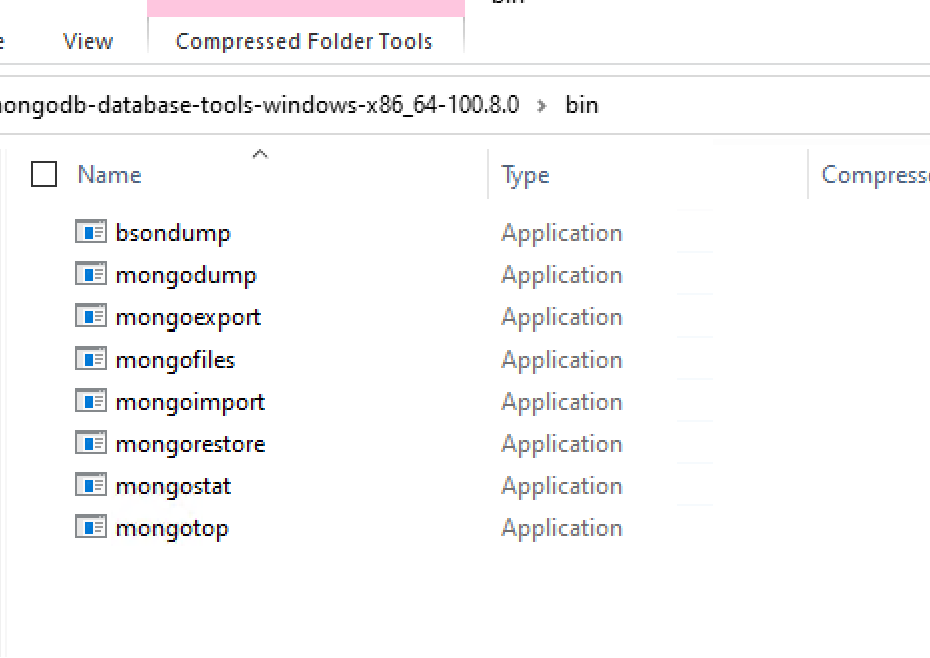Click the mongoexport application icon

point(91,316)
